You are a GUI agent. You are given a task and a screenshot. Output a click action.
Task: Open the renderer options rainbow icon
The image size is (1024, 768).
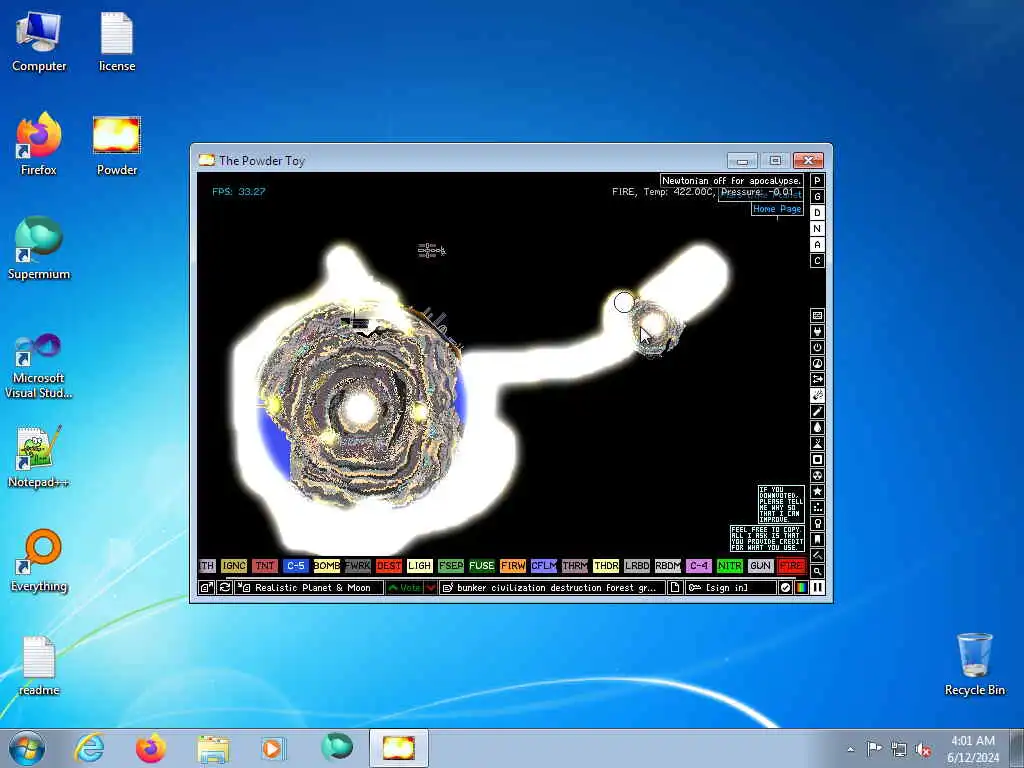[801, 588]
